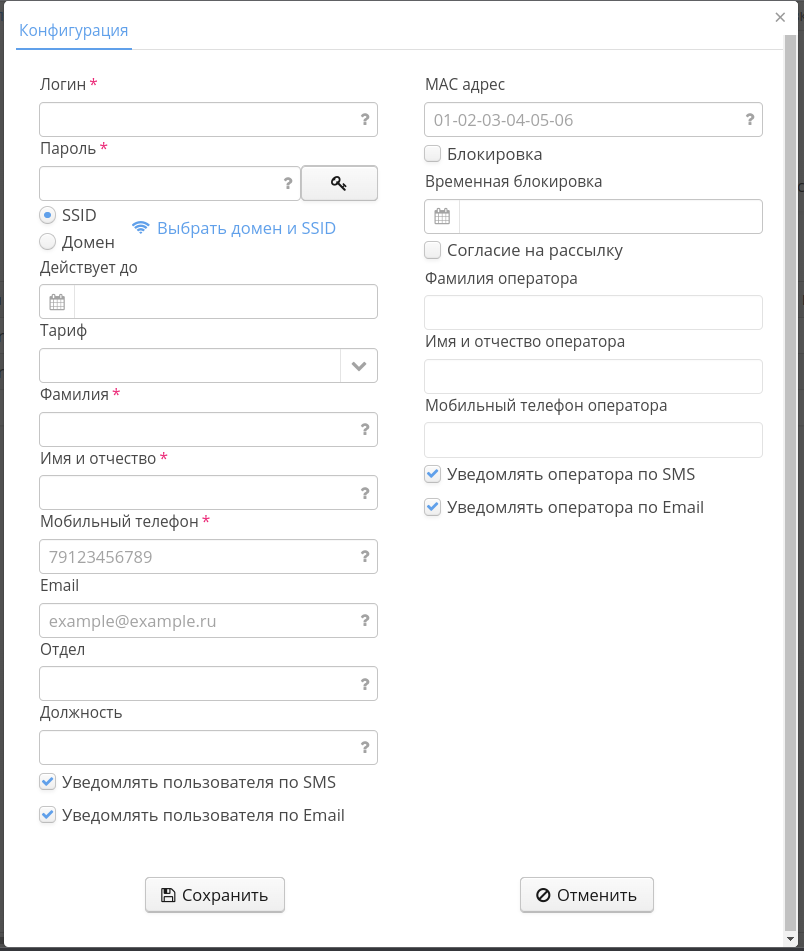
Task: Click the Мобильный телефон оператора input field
Action: [593, 440]
